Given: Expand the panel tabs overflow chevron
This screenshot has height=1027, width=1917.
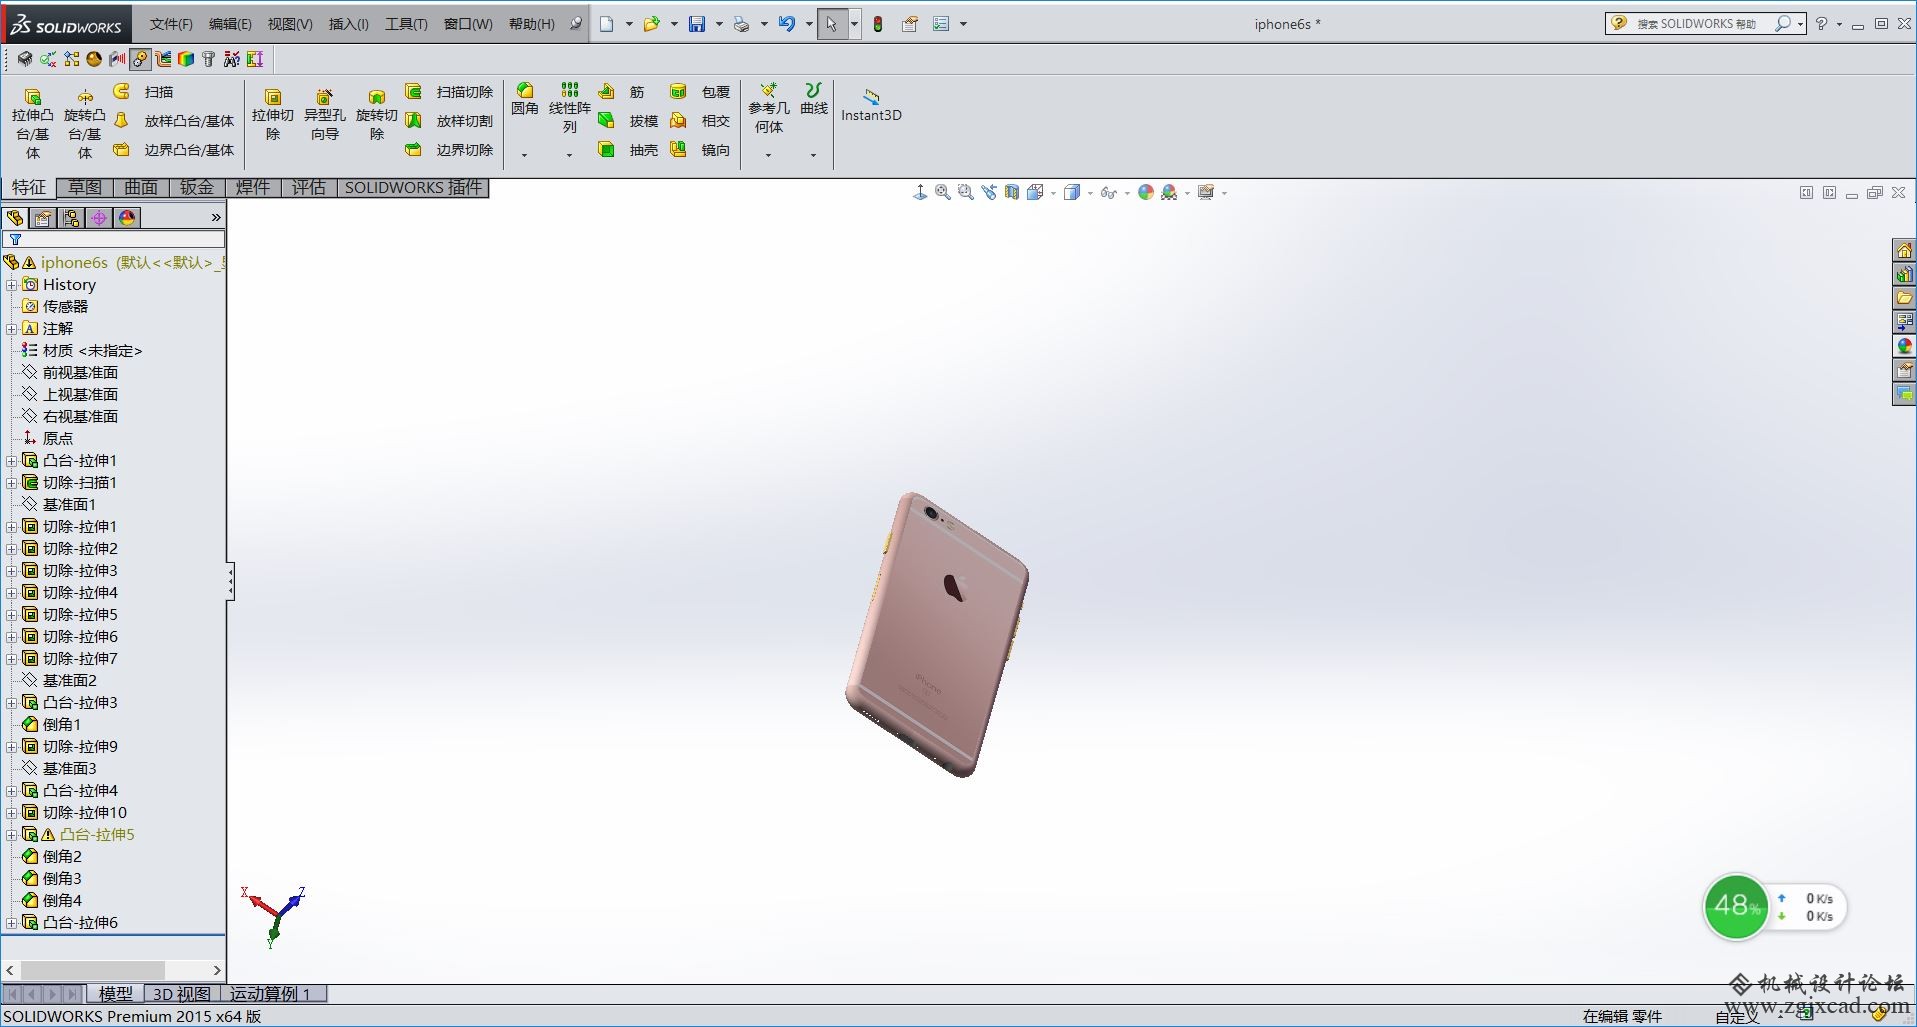Looking at the screenshot, I should click(x=216, y=218).
